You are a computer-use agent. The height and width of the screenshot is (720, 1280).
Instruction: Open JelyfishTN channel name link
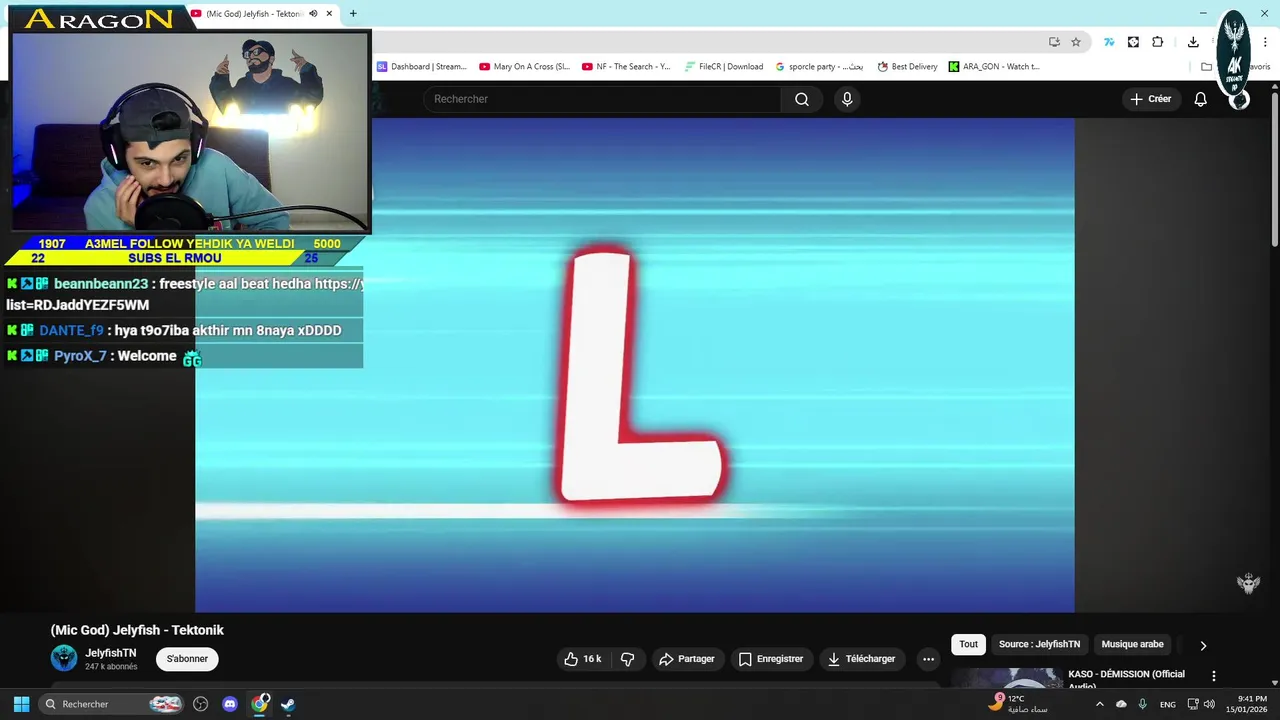click(110, 653)
